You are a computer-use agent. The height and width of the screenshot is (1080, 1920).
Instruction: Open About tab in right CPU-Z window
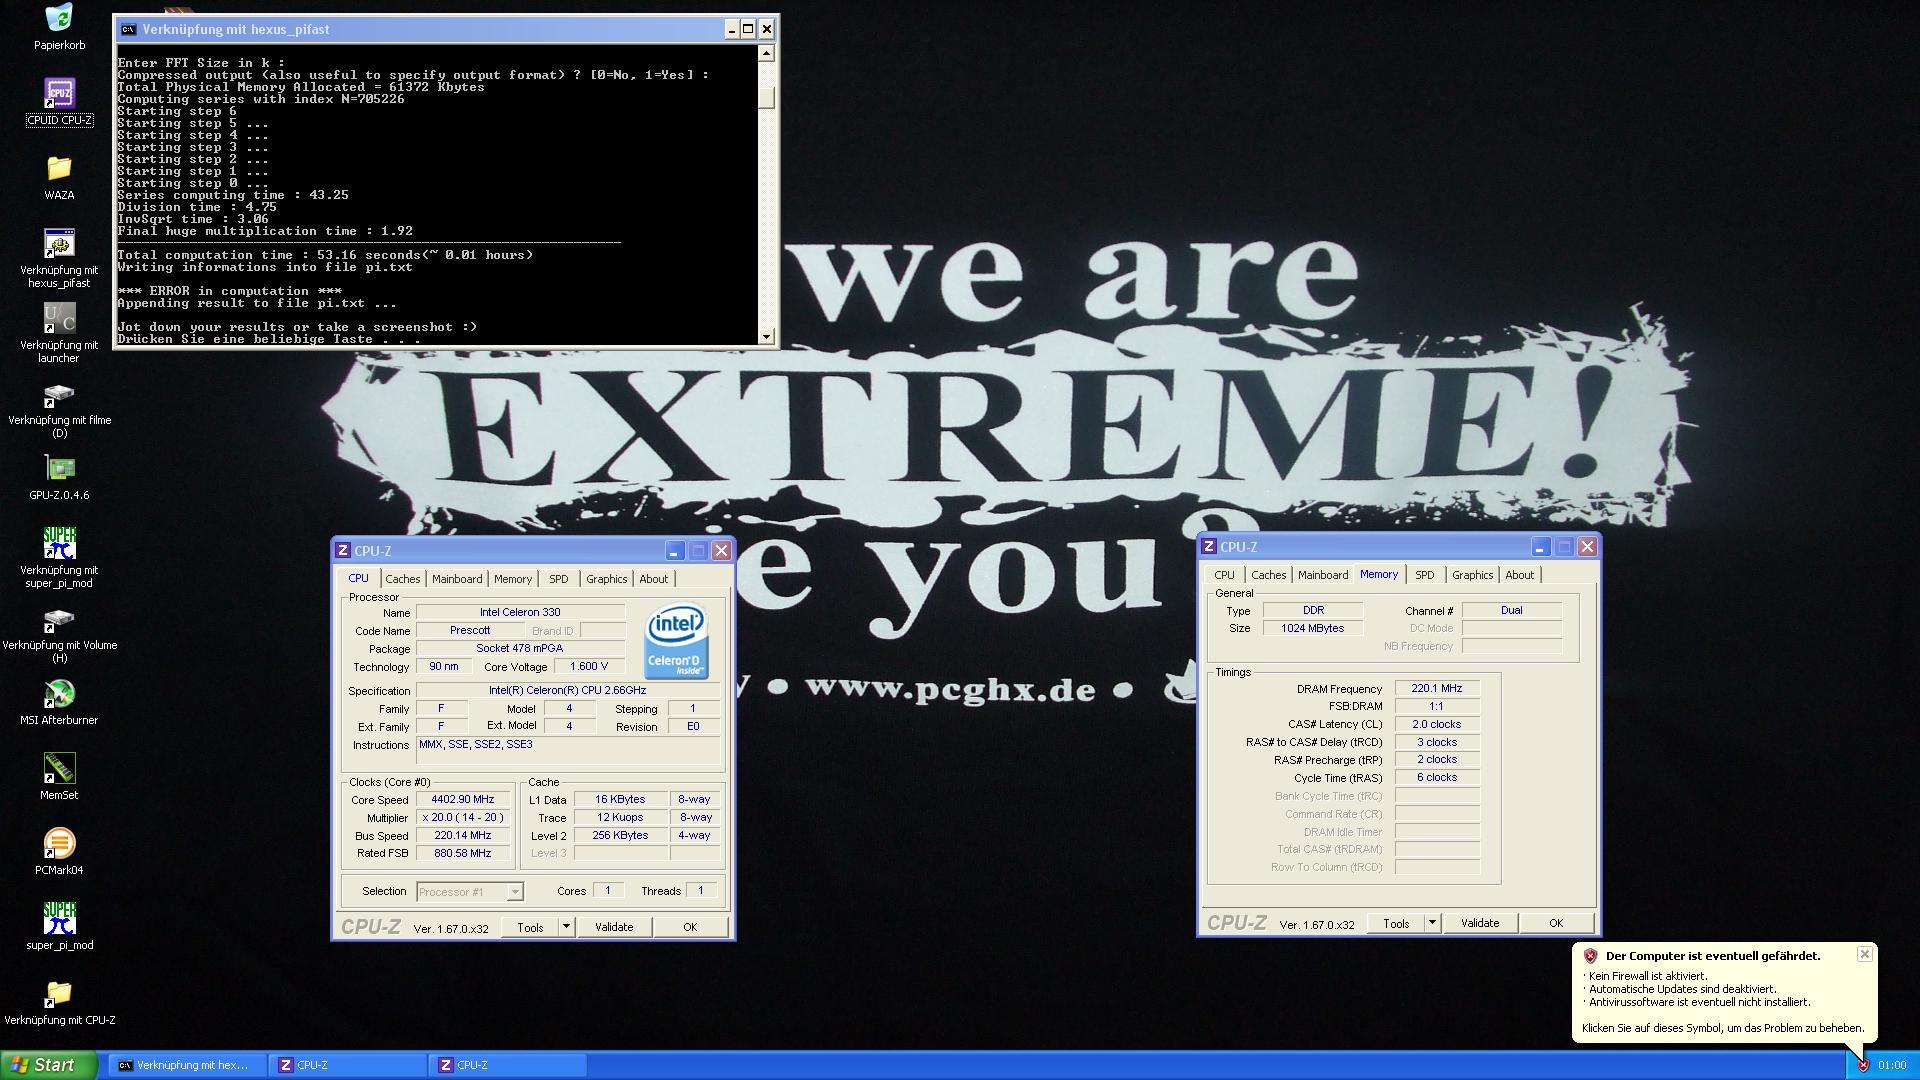1519,575
